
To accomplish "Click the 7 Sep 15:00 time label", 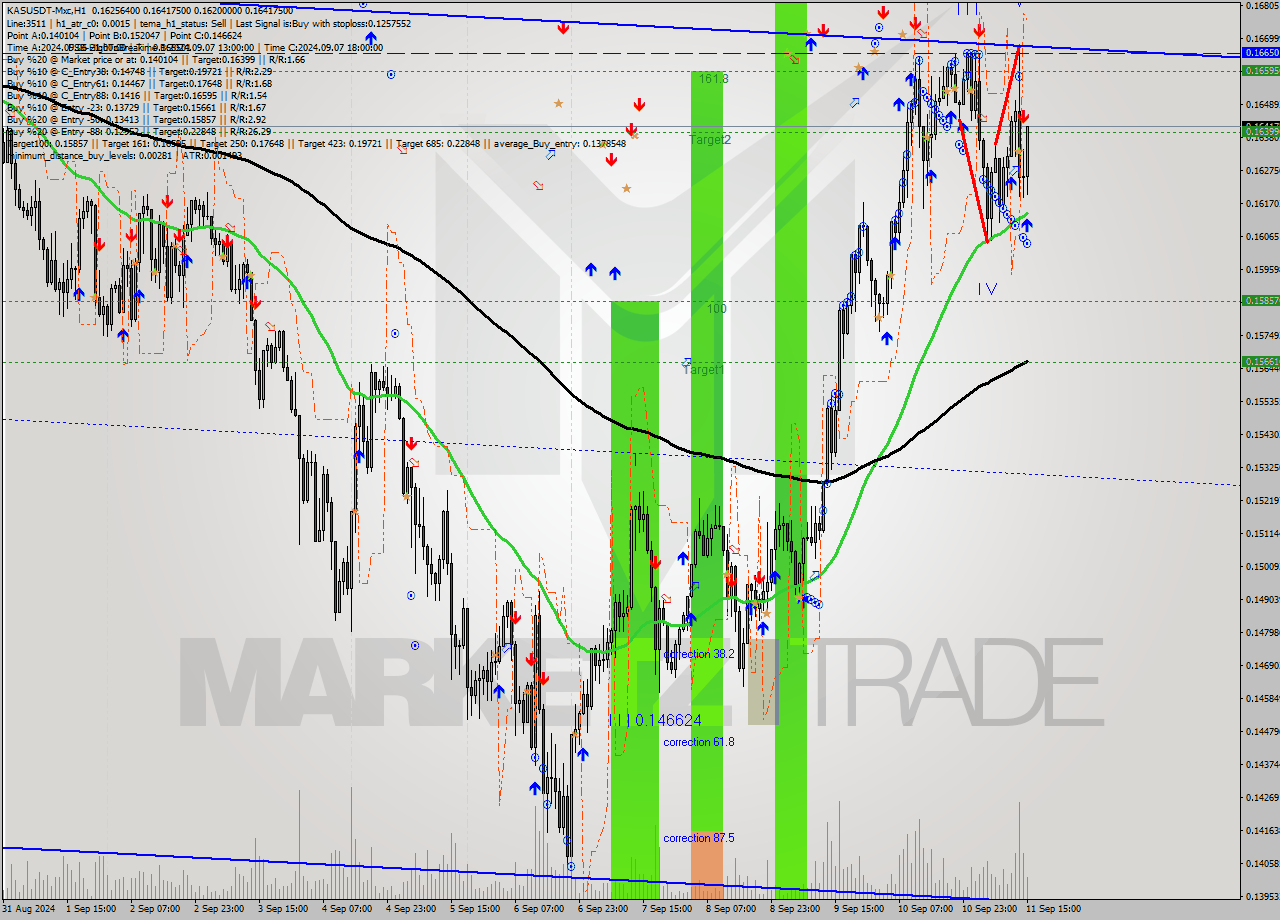I will (668, 909).
